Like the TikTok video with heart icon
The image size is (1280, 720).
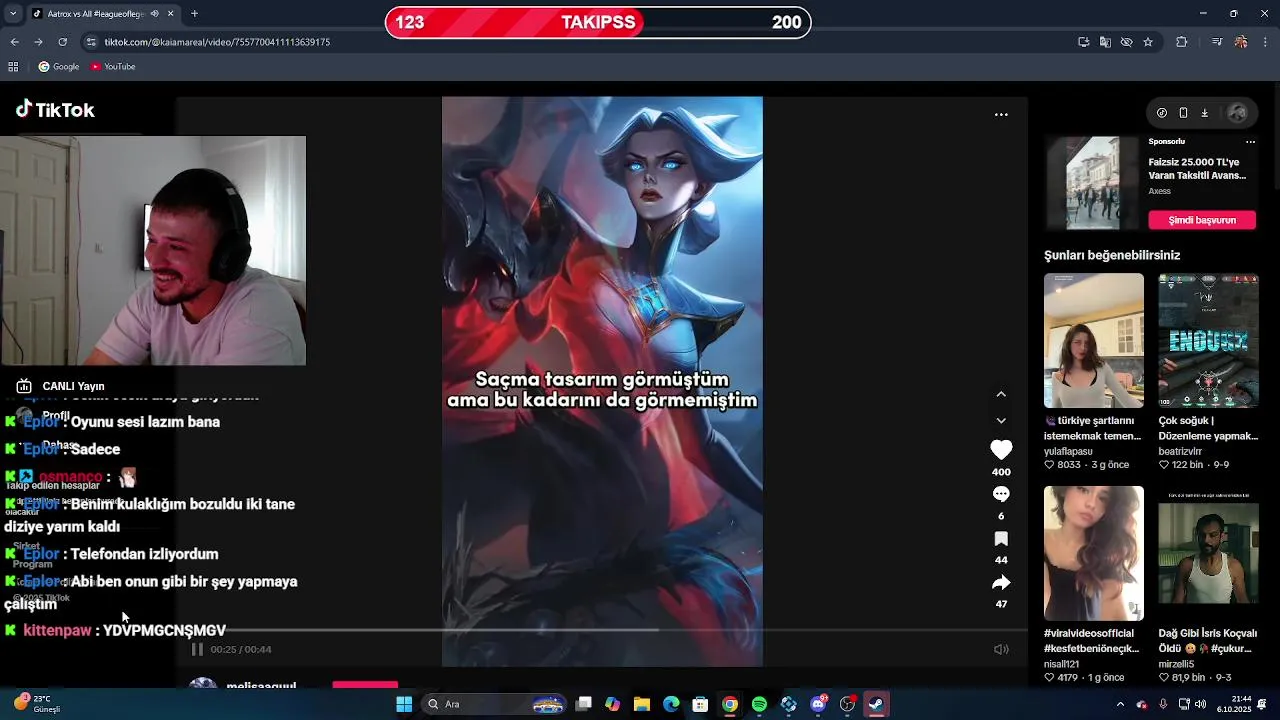point(1001,450)
